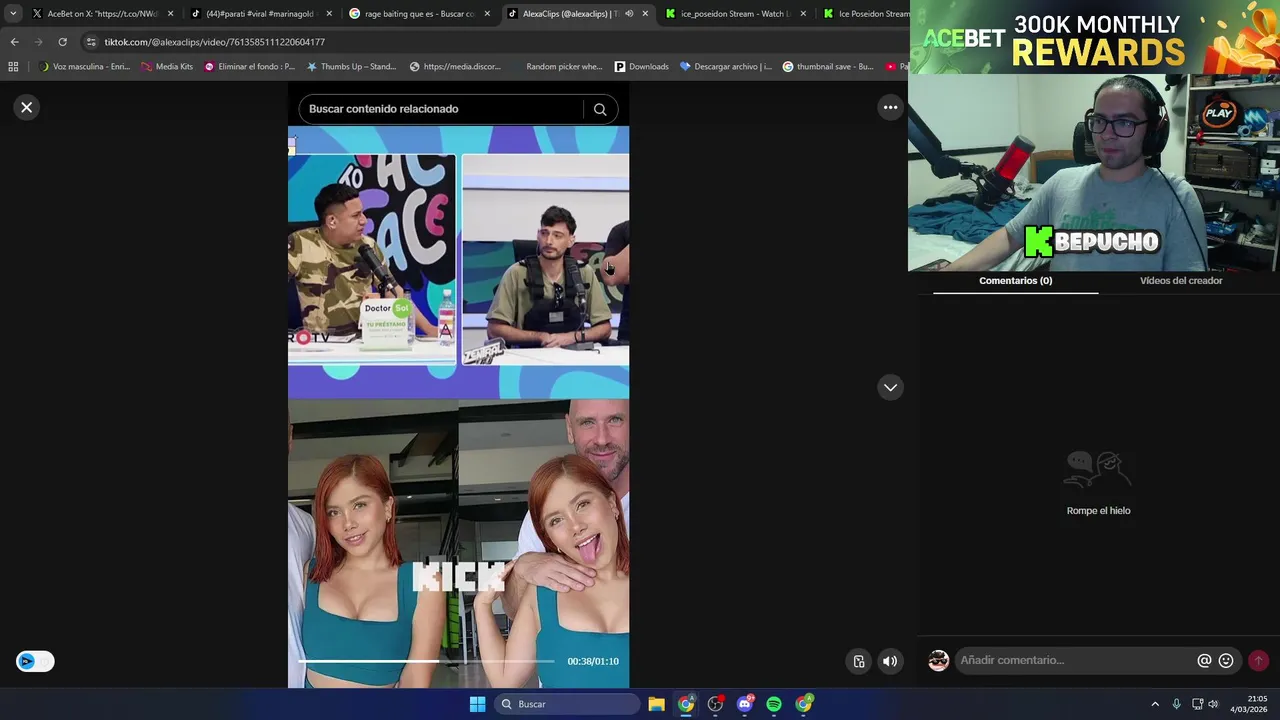This screenshot has width=1280, height=720.
Task: Click the site information icon in address bar
Action: pyautogui.click(x=91, y=42)
